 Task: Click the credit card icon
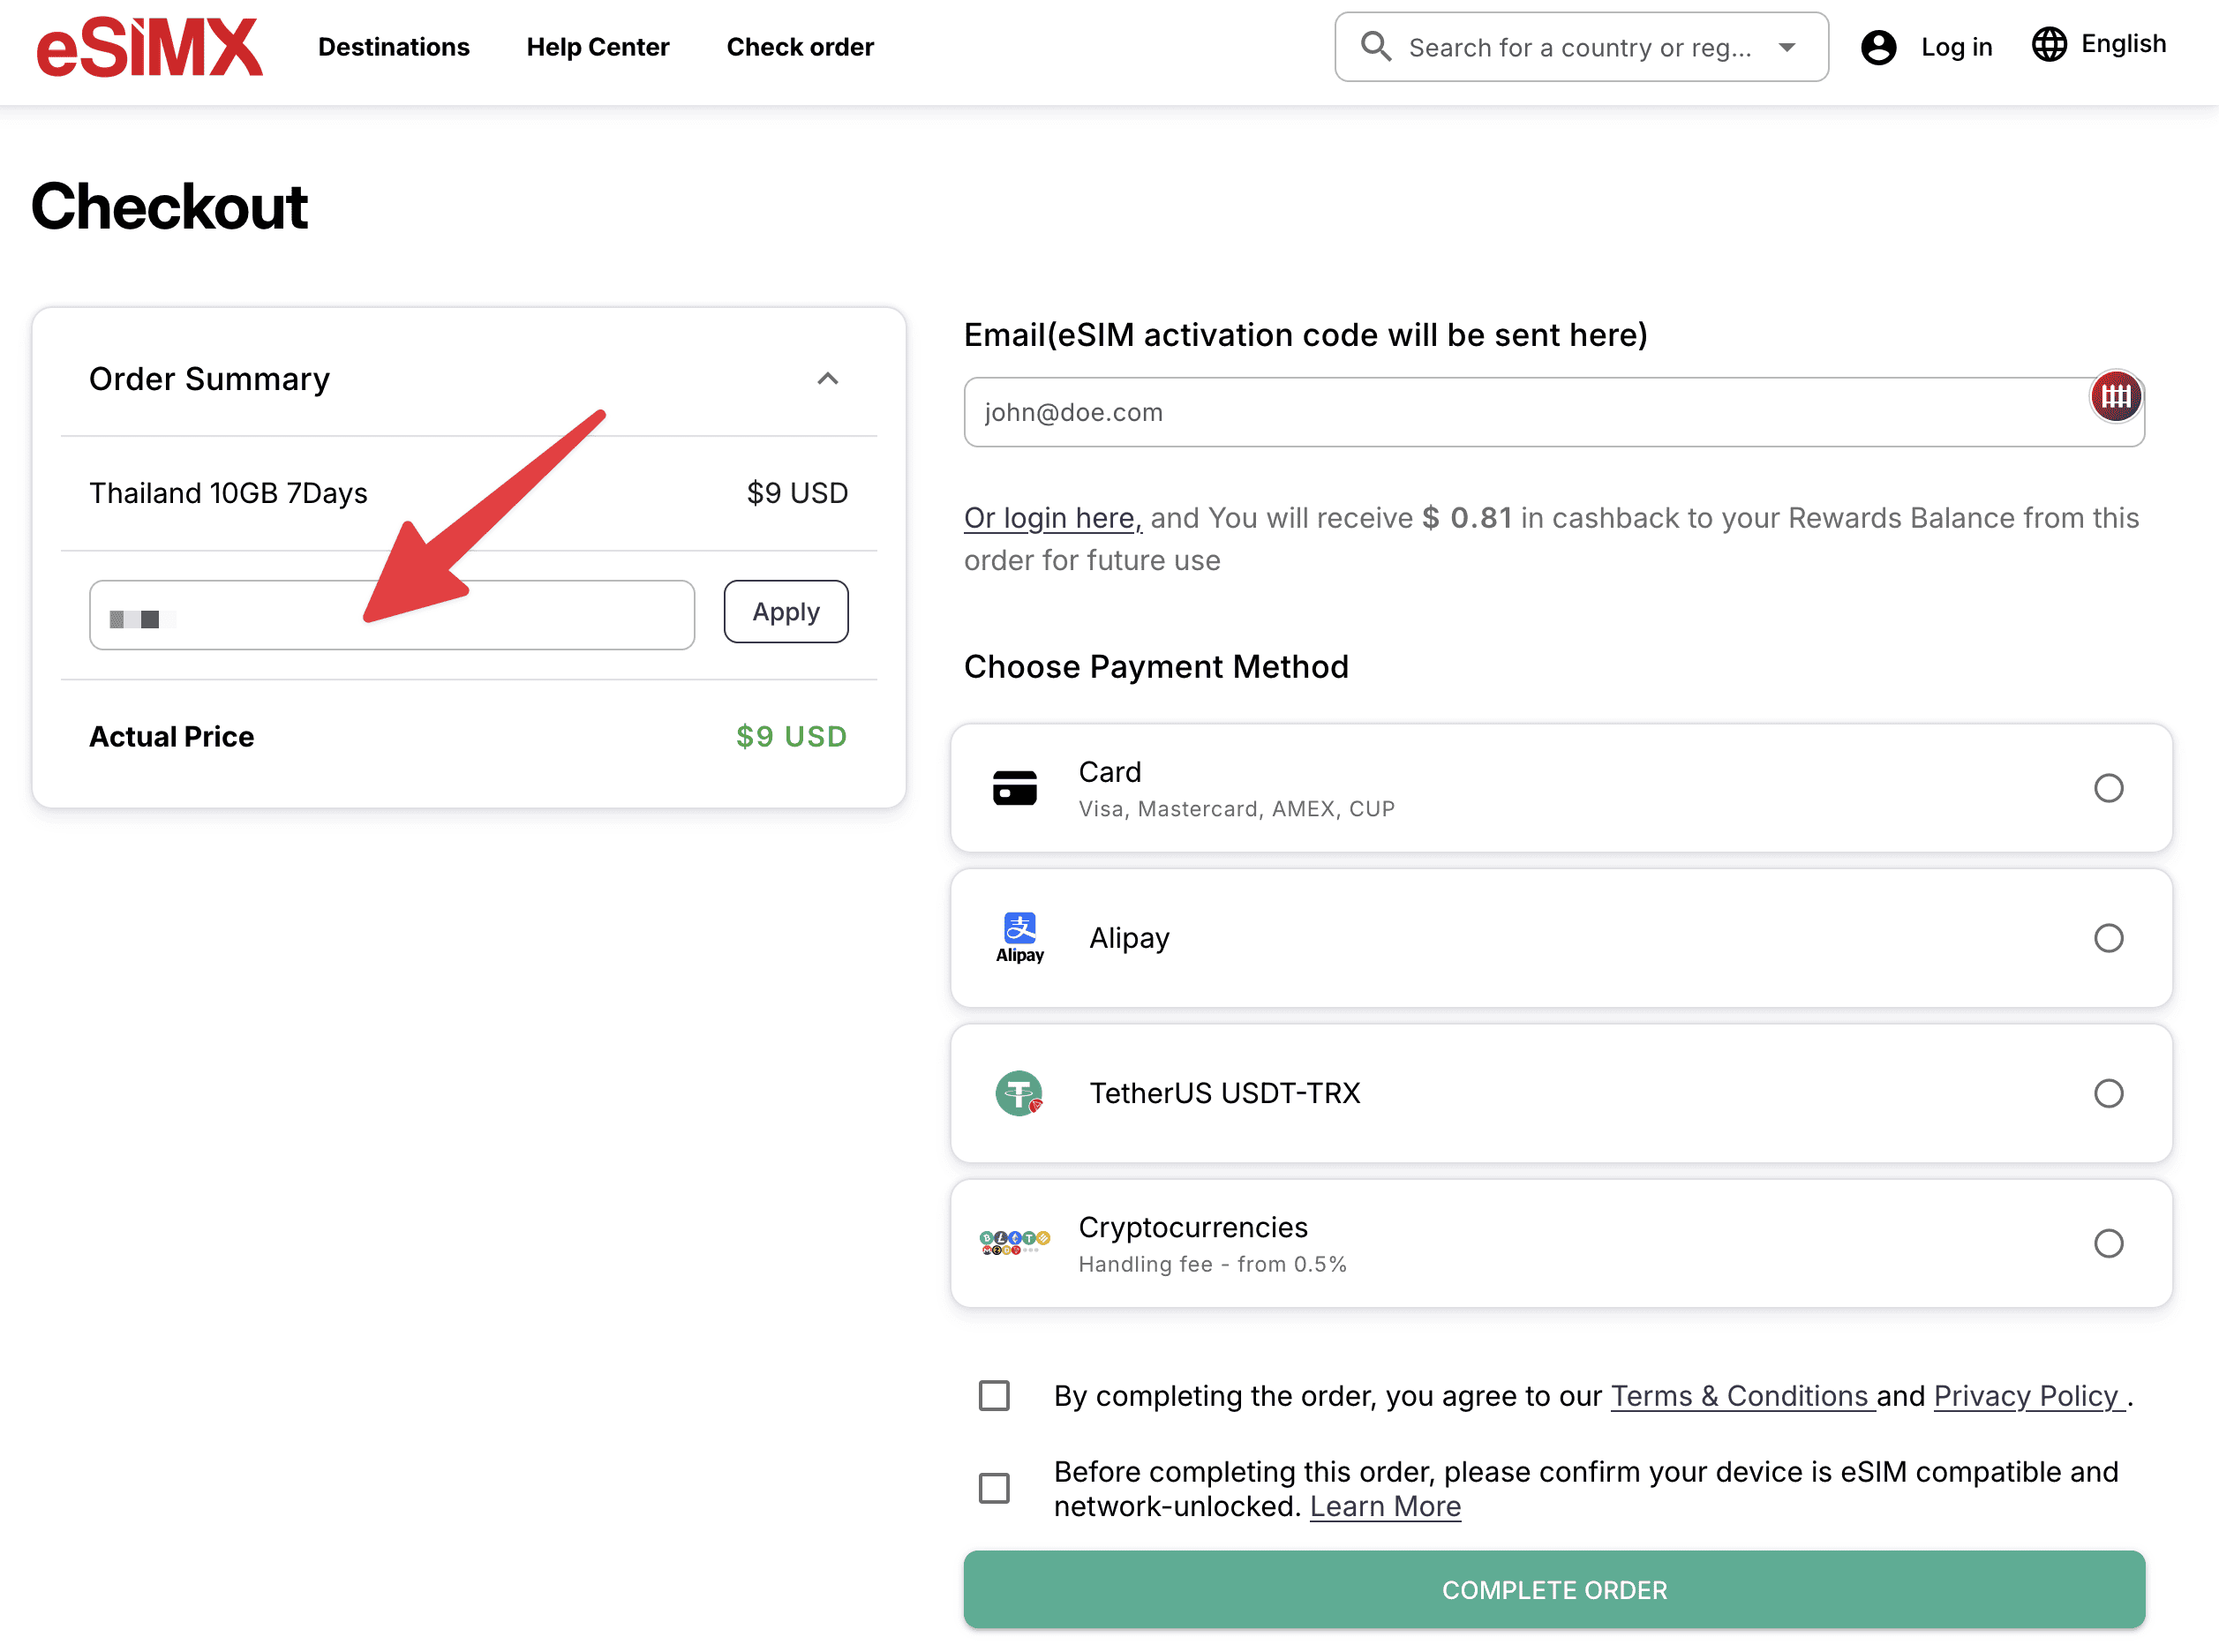click(x=1014, y=788)
